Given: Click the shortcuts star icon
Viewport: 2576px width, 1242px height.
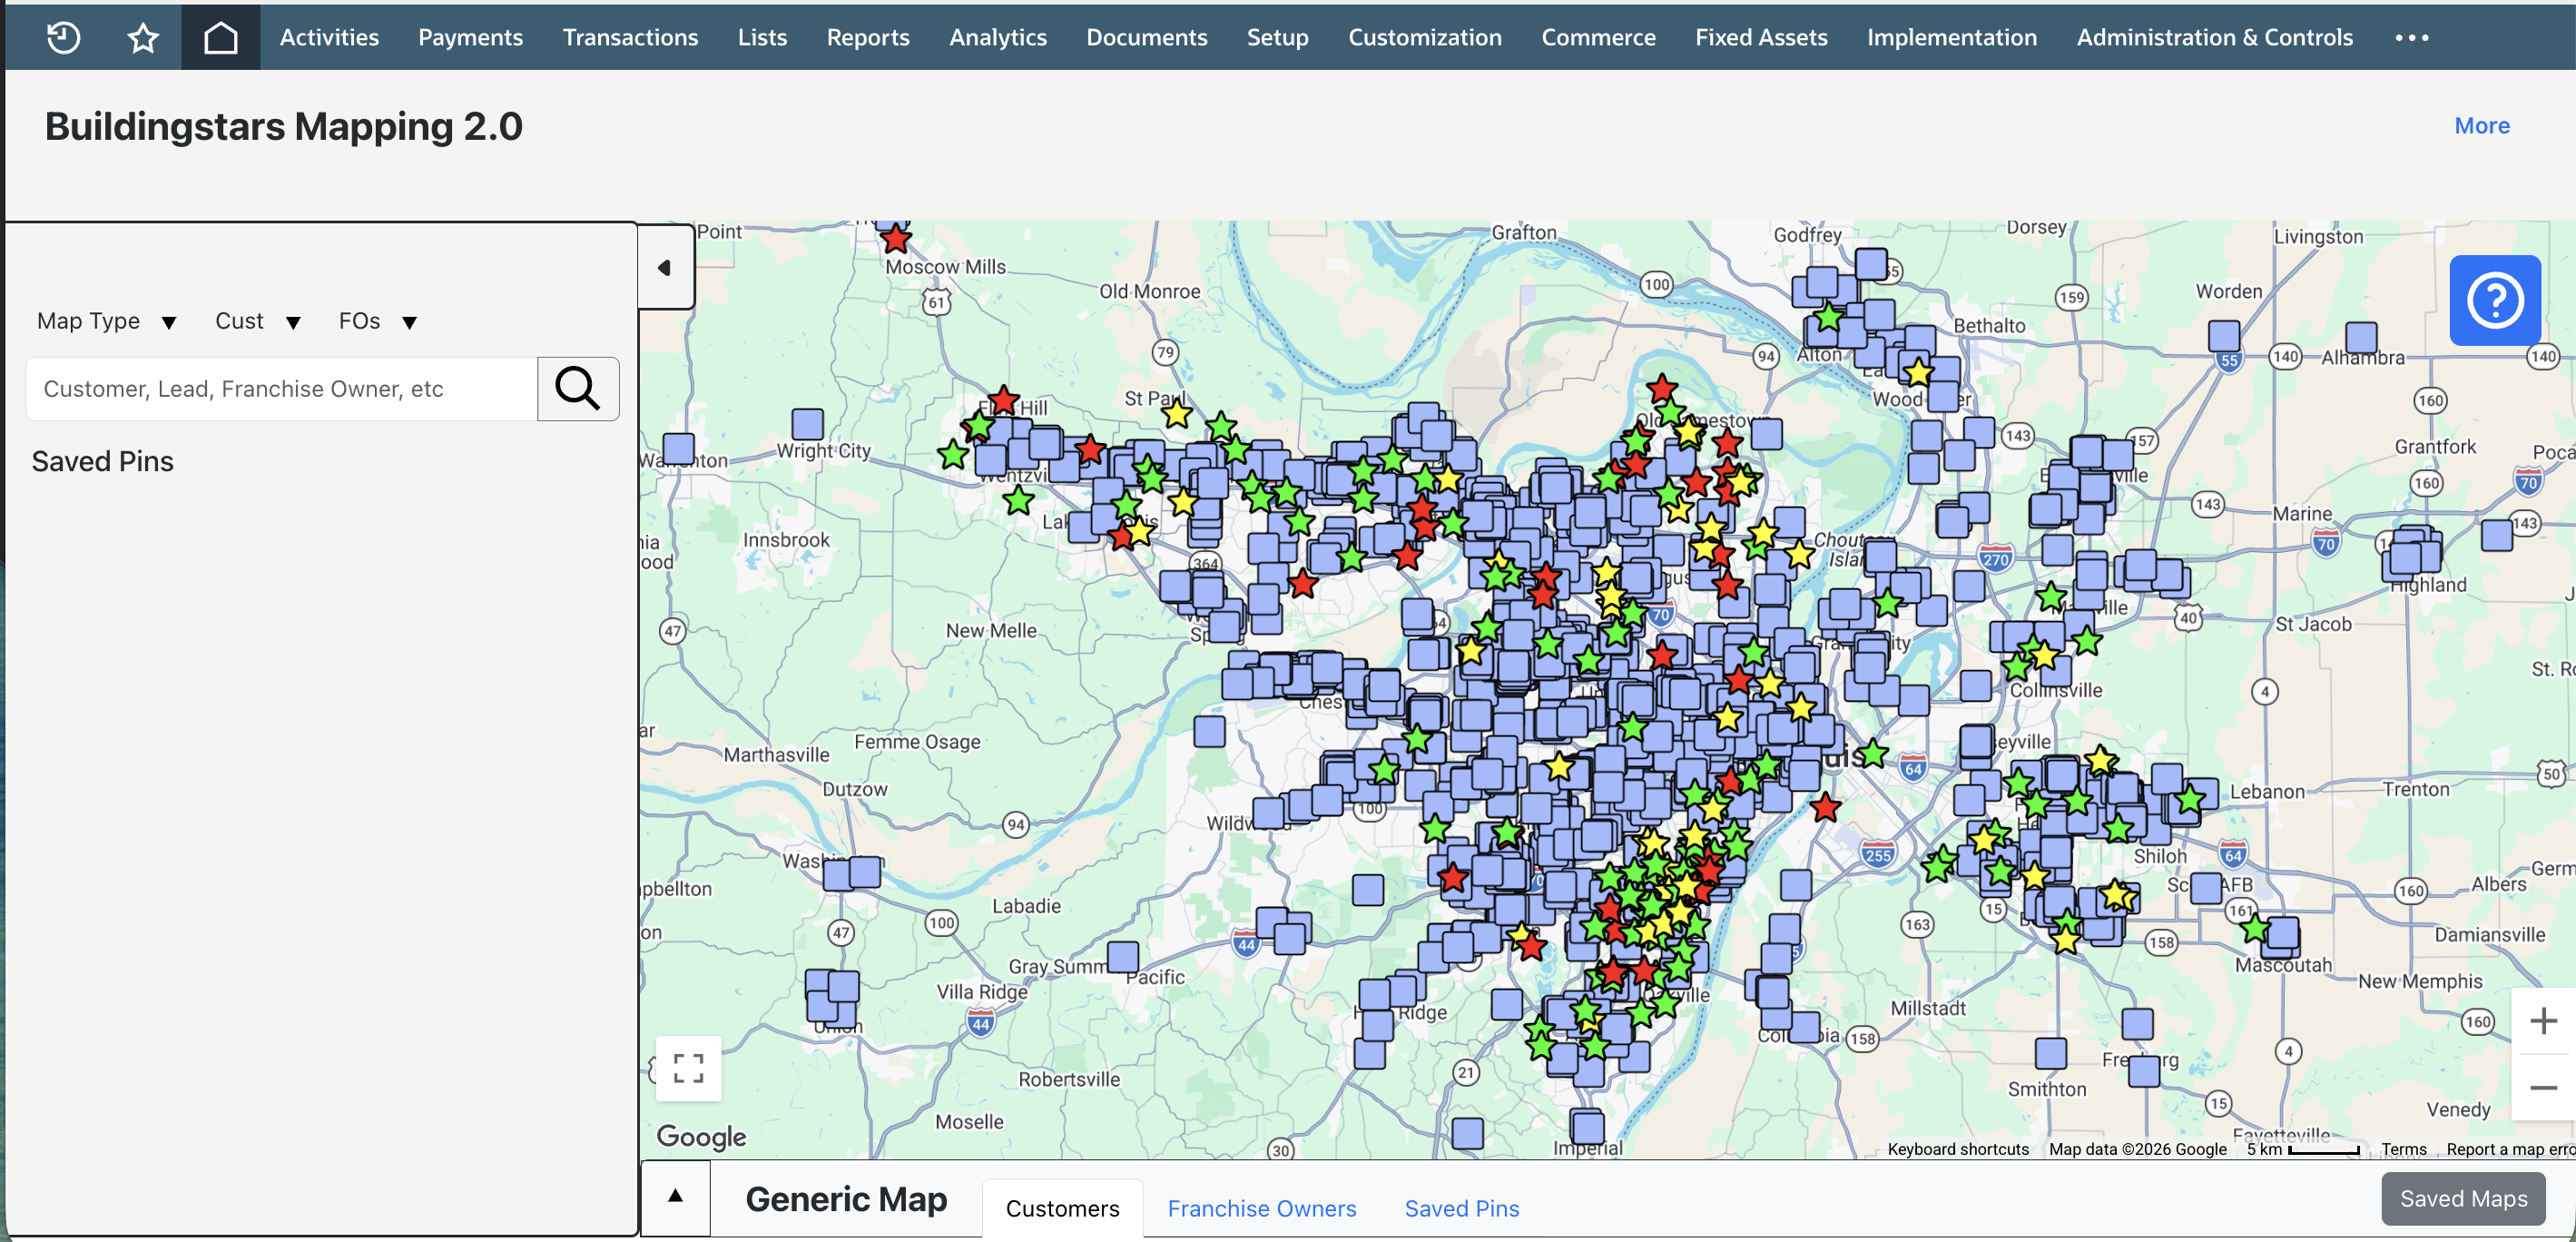Looking at the screenshot, I should point(143,37).
